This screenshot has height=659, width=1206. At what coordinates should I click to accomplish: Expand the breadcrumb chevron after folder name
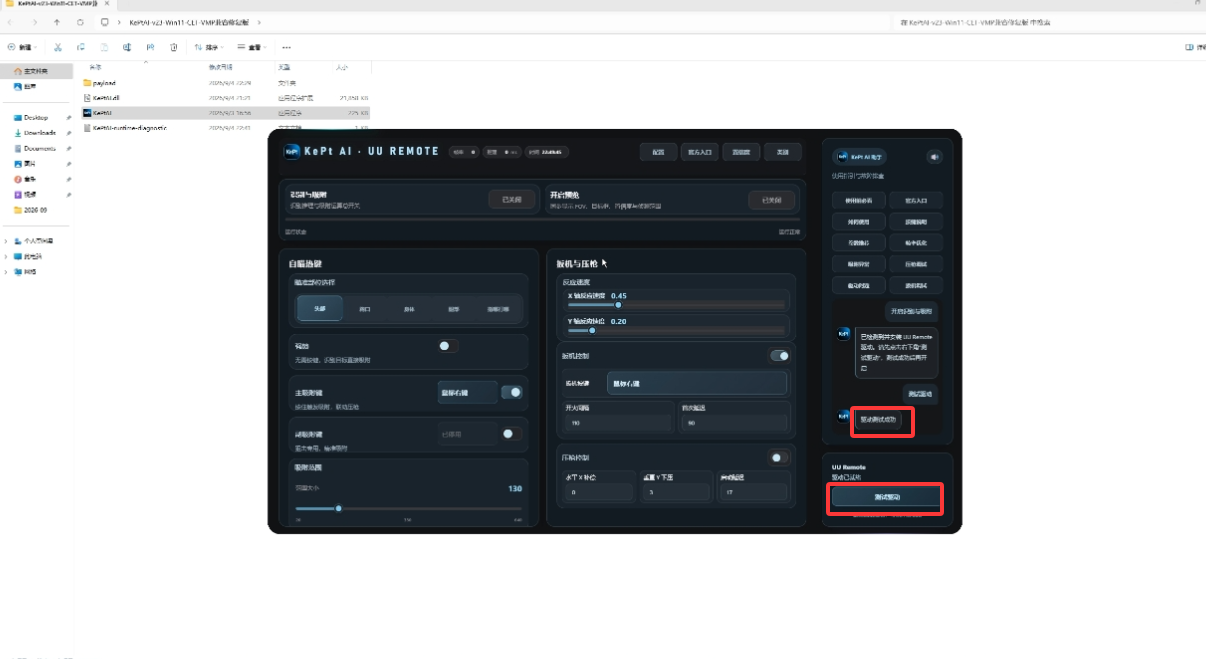[x=260, y=21]
